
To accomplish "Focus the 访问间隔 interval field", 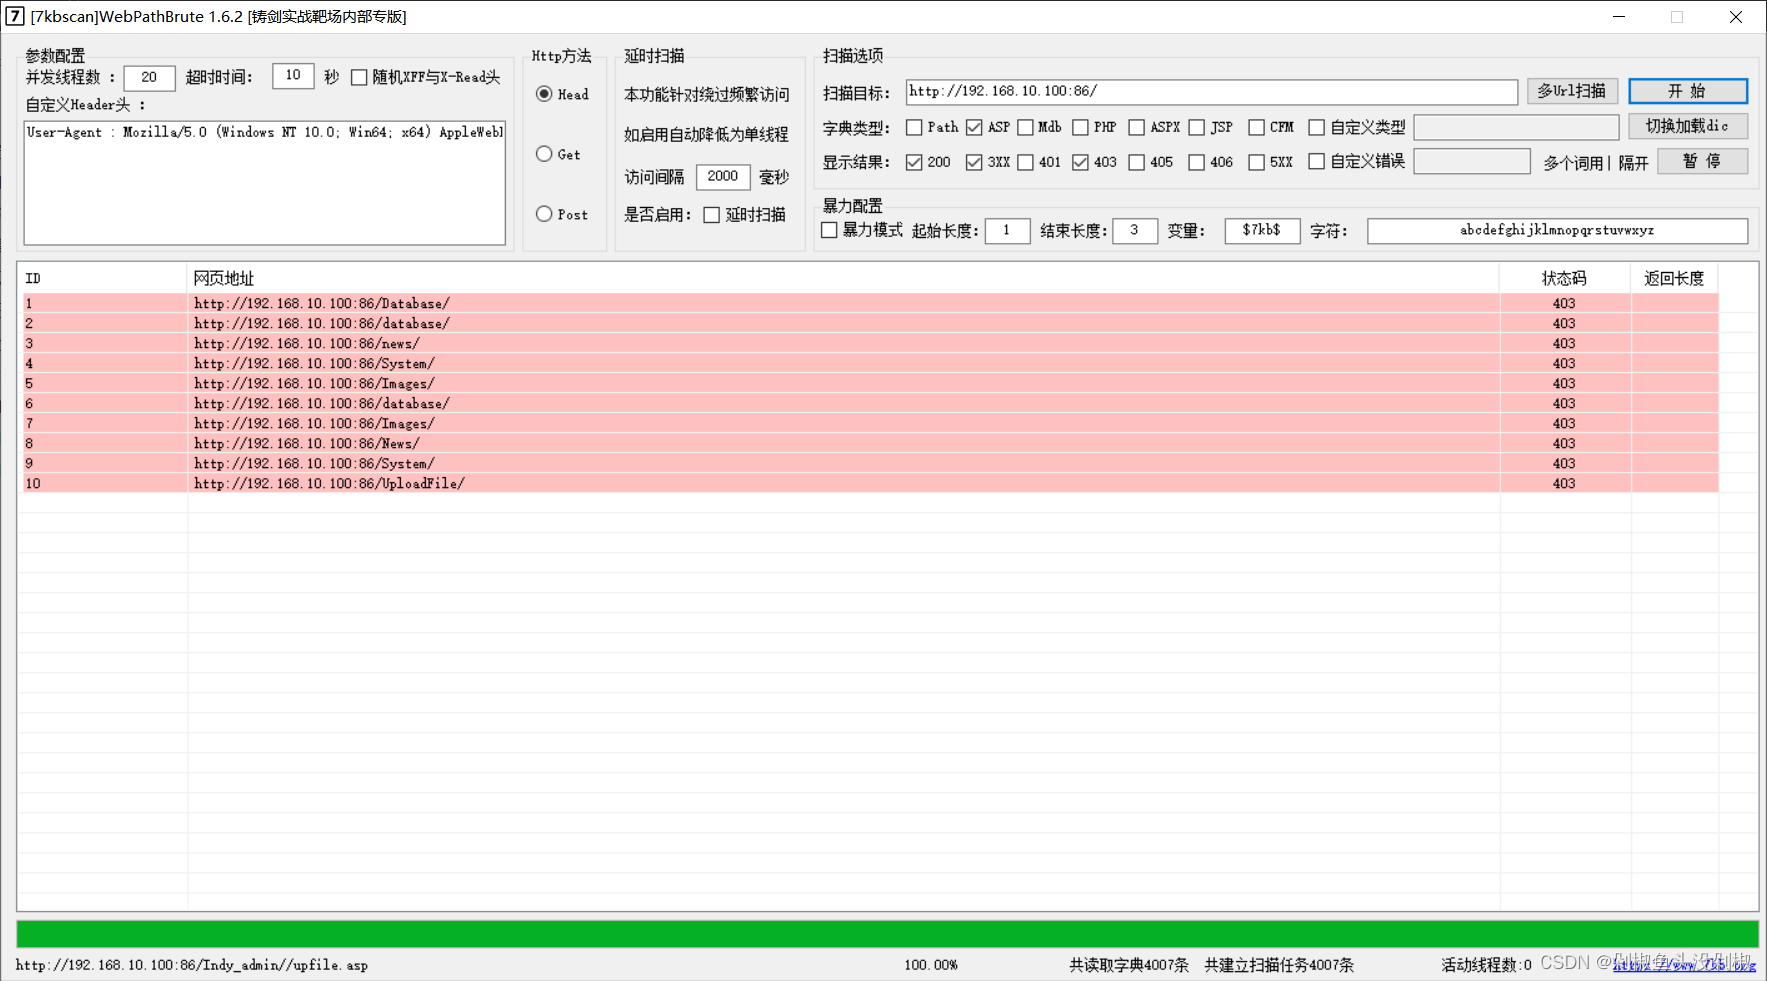I will coord(722,177).
